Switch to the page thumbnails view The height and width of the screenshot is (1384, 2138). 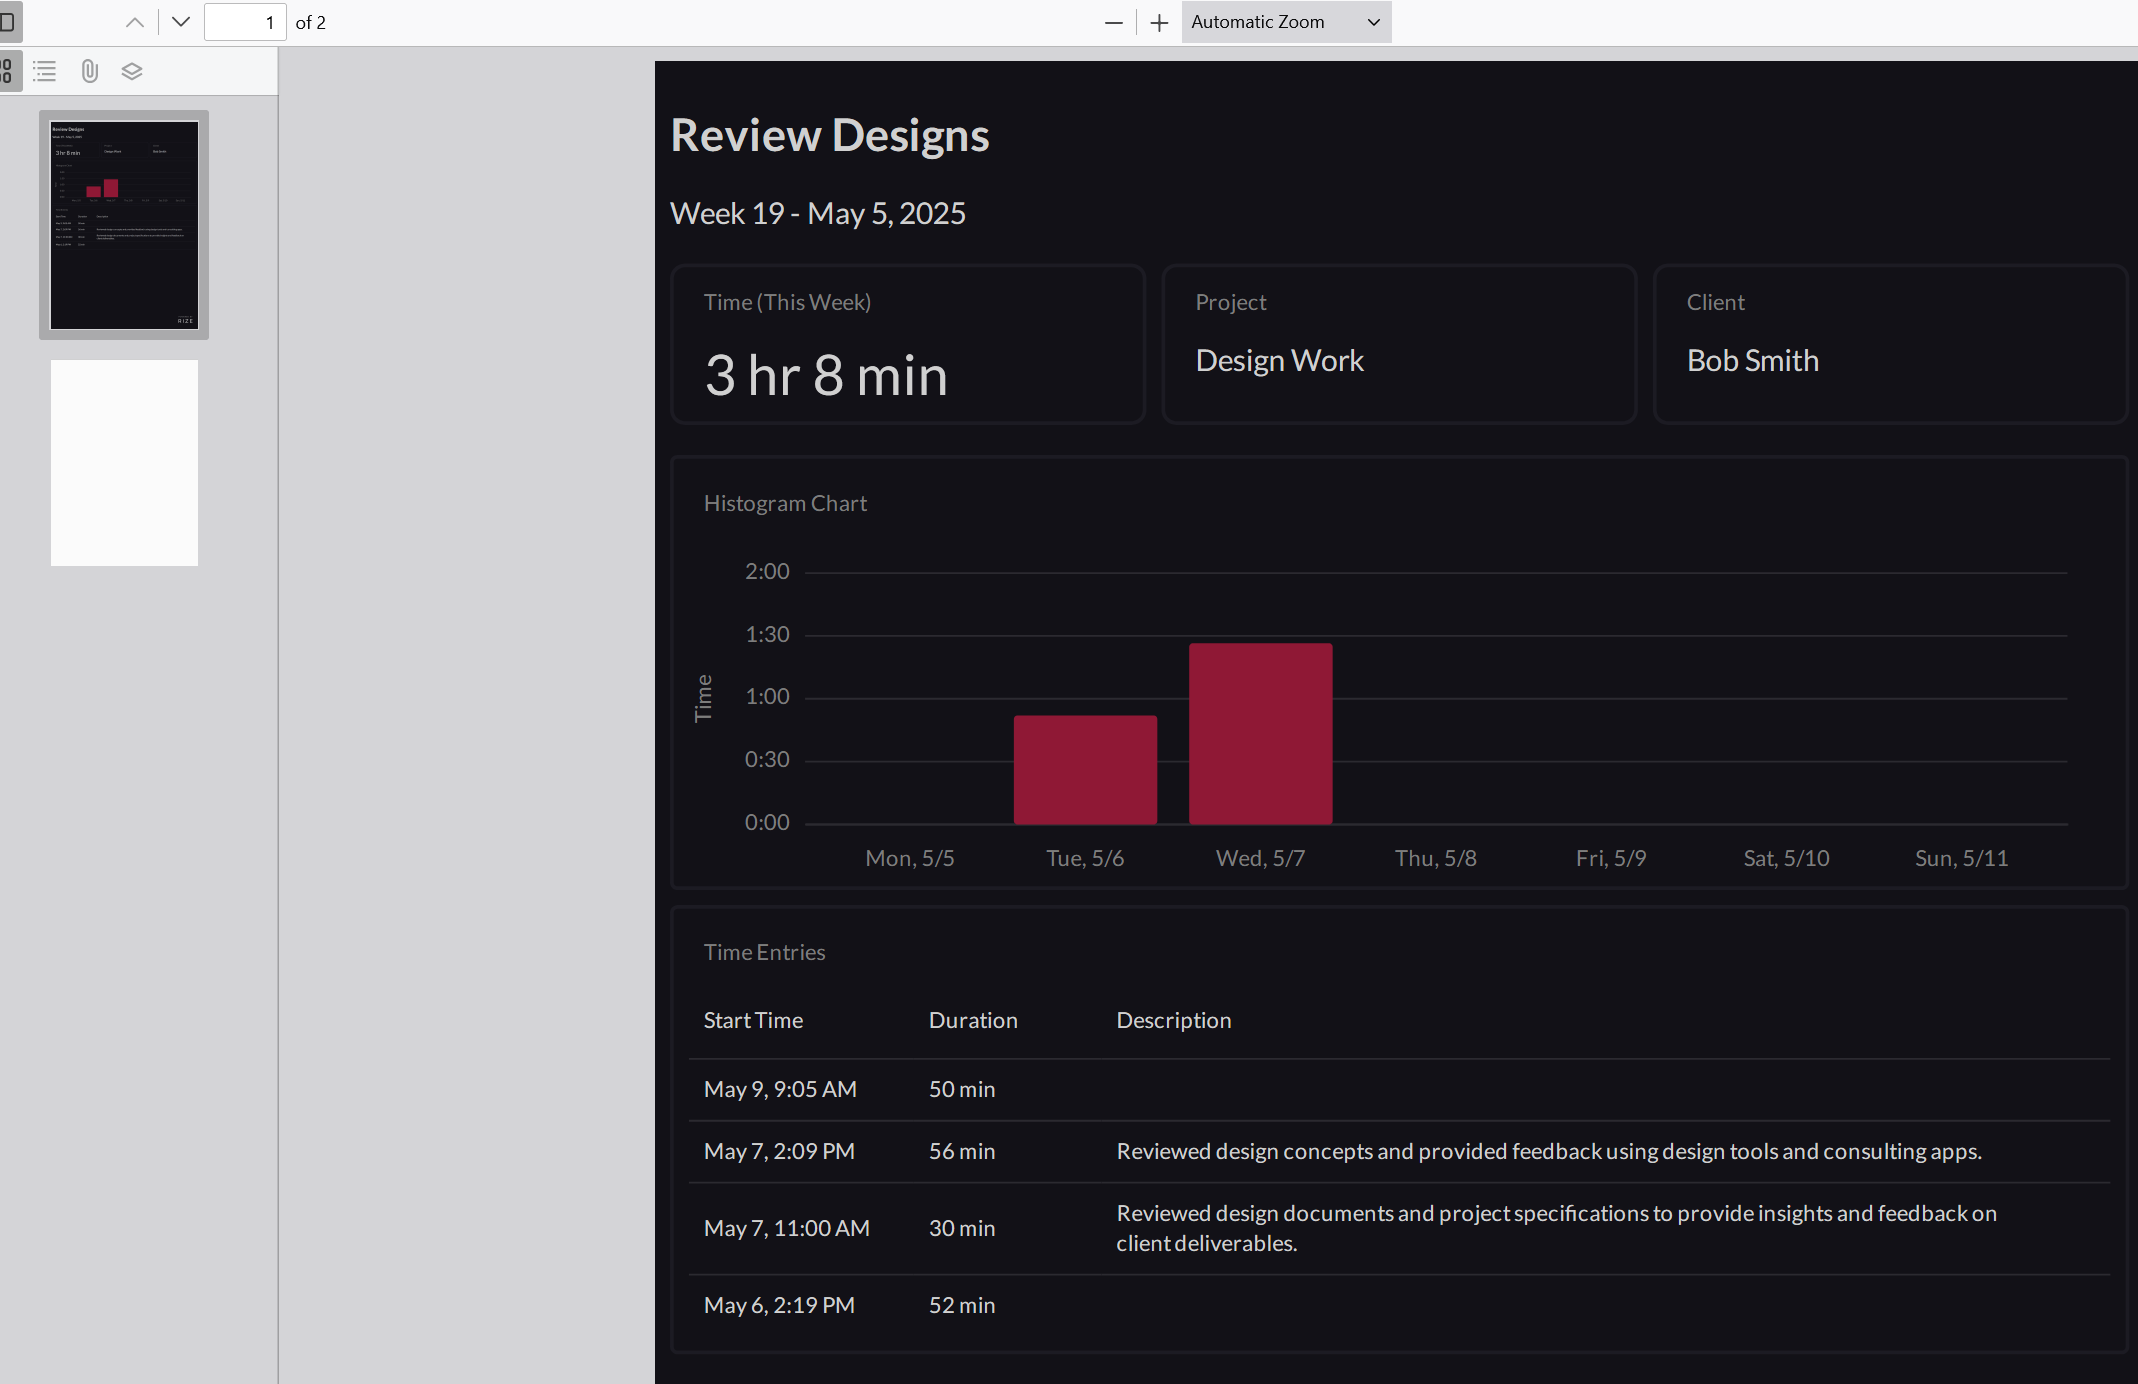point(6,71)
